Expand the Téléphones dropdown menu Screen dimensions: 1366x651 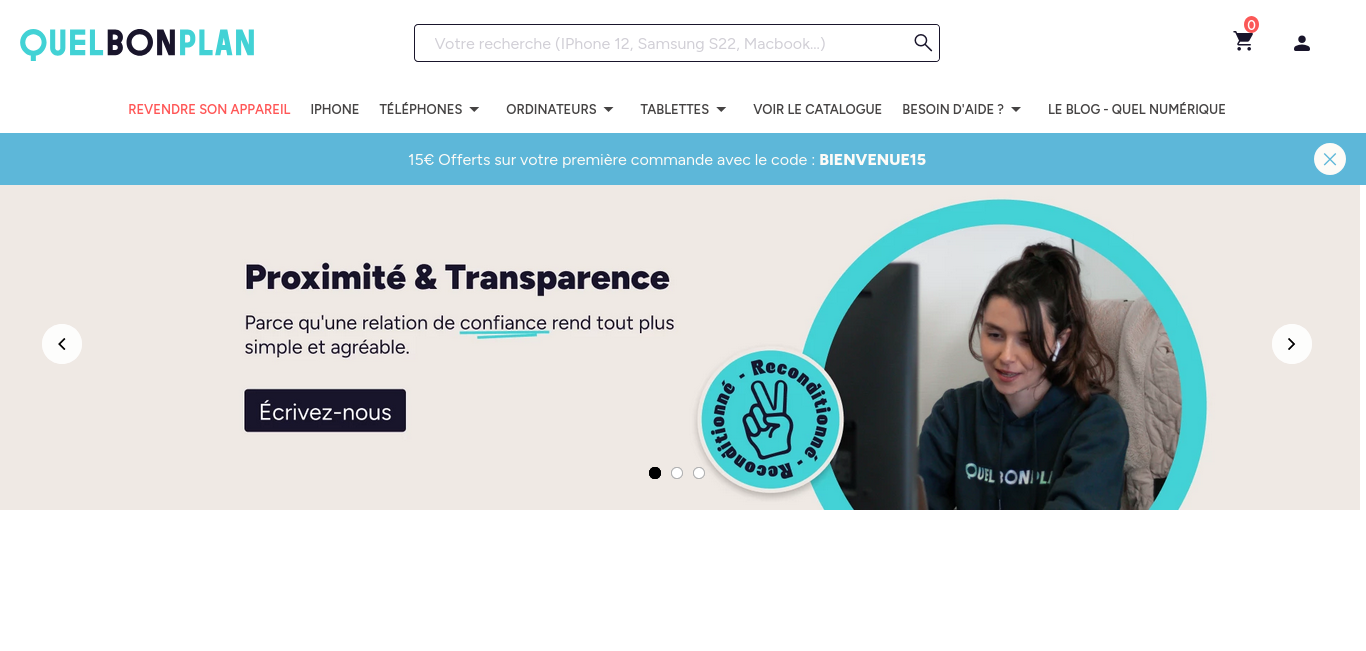click(x=430, y=109)
